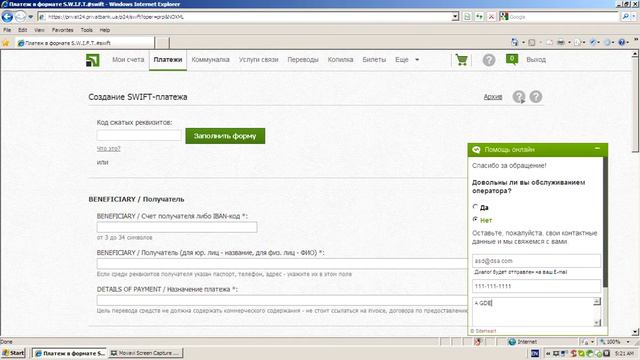Expand the Еще dropdown menu
The image size is (640, 360).
point(417,60)
